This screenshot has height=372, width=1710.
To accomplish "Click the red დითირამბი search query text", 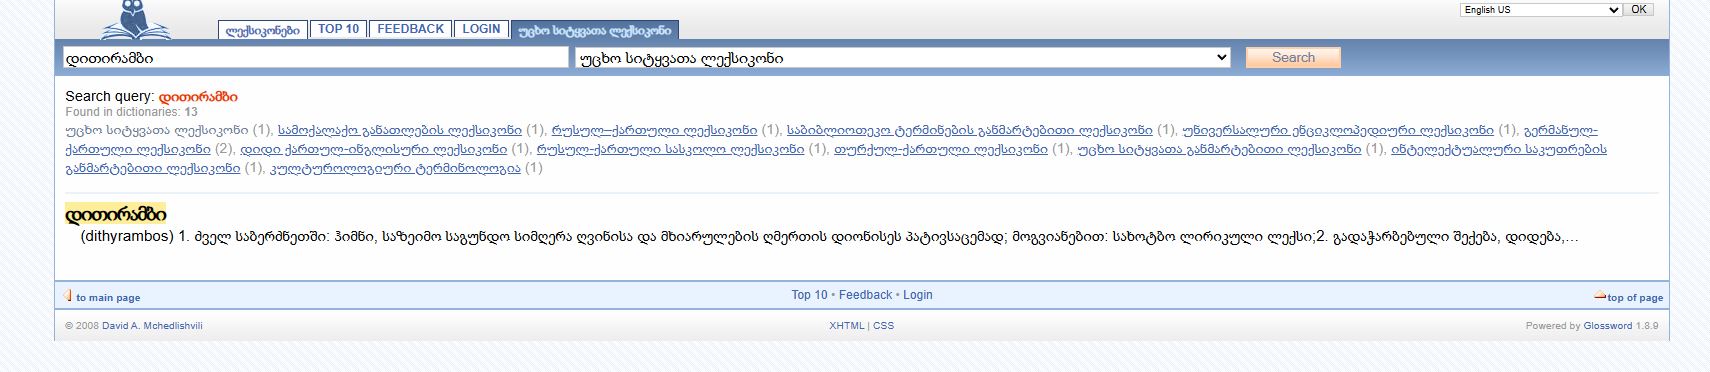I will point(198,97).
